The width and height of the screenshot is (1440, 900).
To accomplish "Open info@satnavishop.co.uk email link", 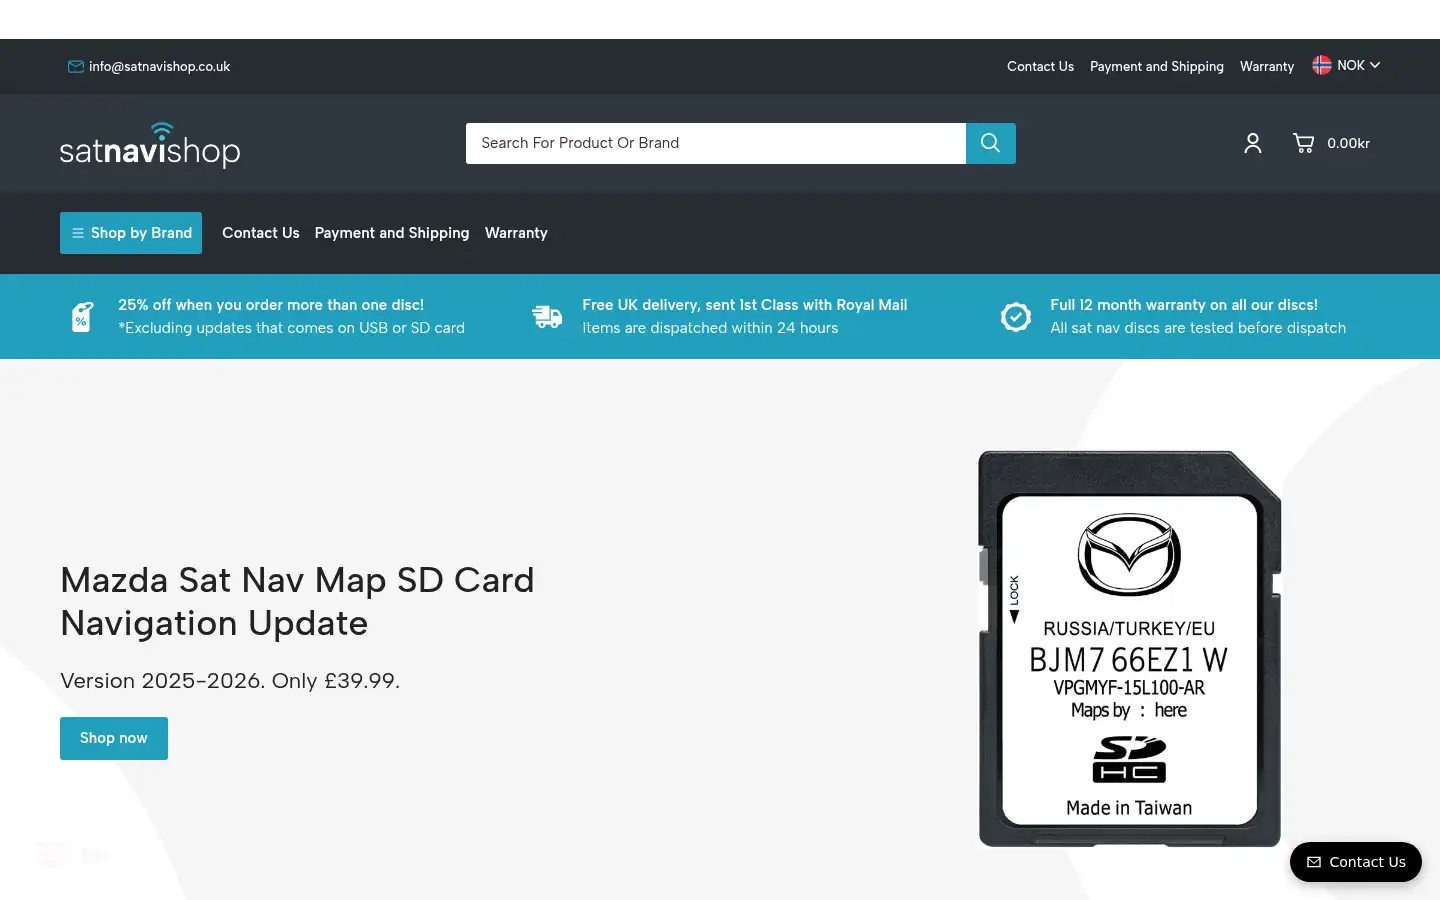I will (x=159, y=67).
